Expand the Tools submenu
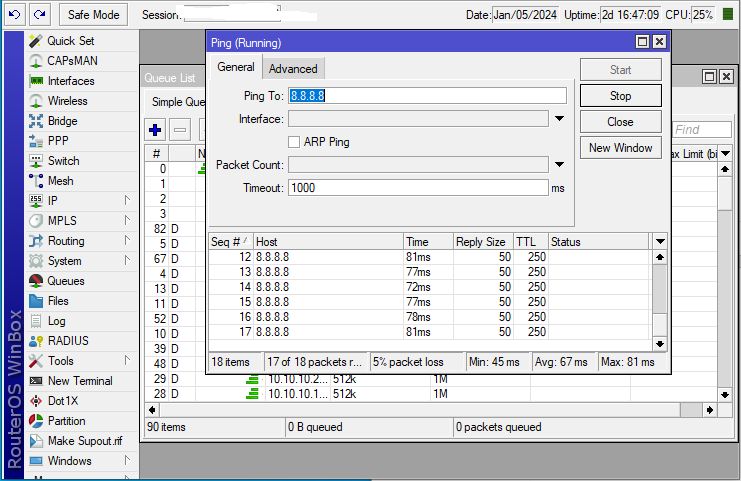Screen dimensions: 741x481 127,361
